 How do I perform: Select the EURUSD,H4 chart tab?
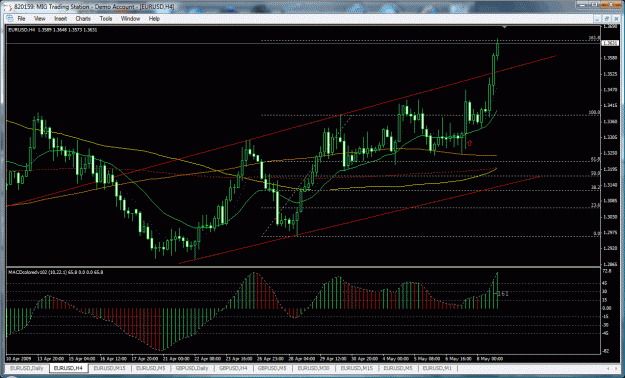[x=68, y=368]
